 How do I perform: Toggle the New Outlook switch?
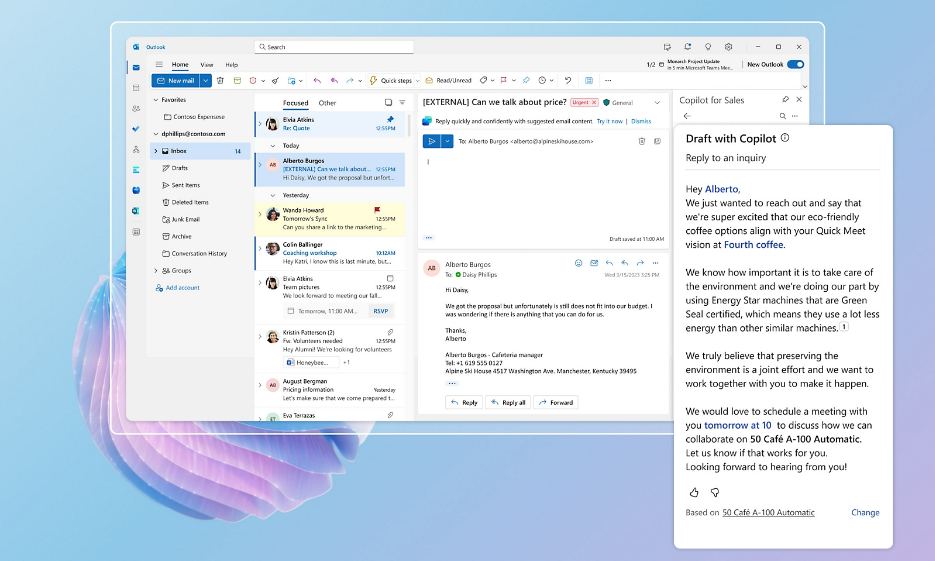[795, 64]
